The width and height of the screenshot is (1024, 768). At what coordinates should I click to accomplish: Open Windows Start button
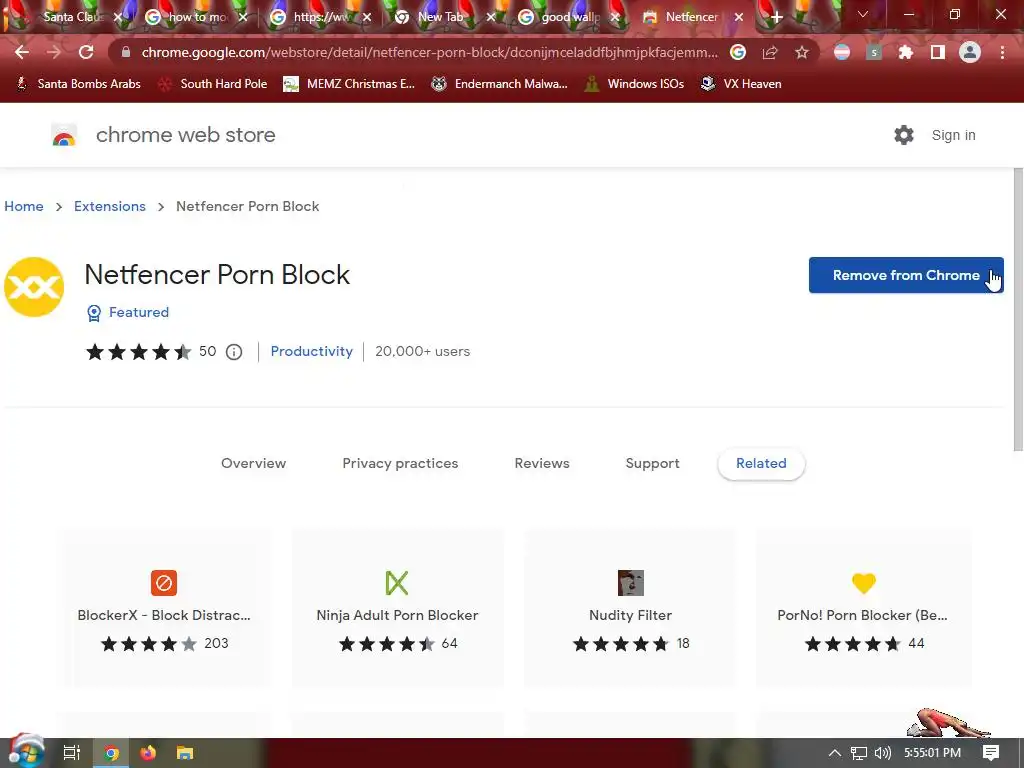(25, 752)
